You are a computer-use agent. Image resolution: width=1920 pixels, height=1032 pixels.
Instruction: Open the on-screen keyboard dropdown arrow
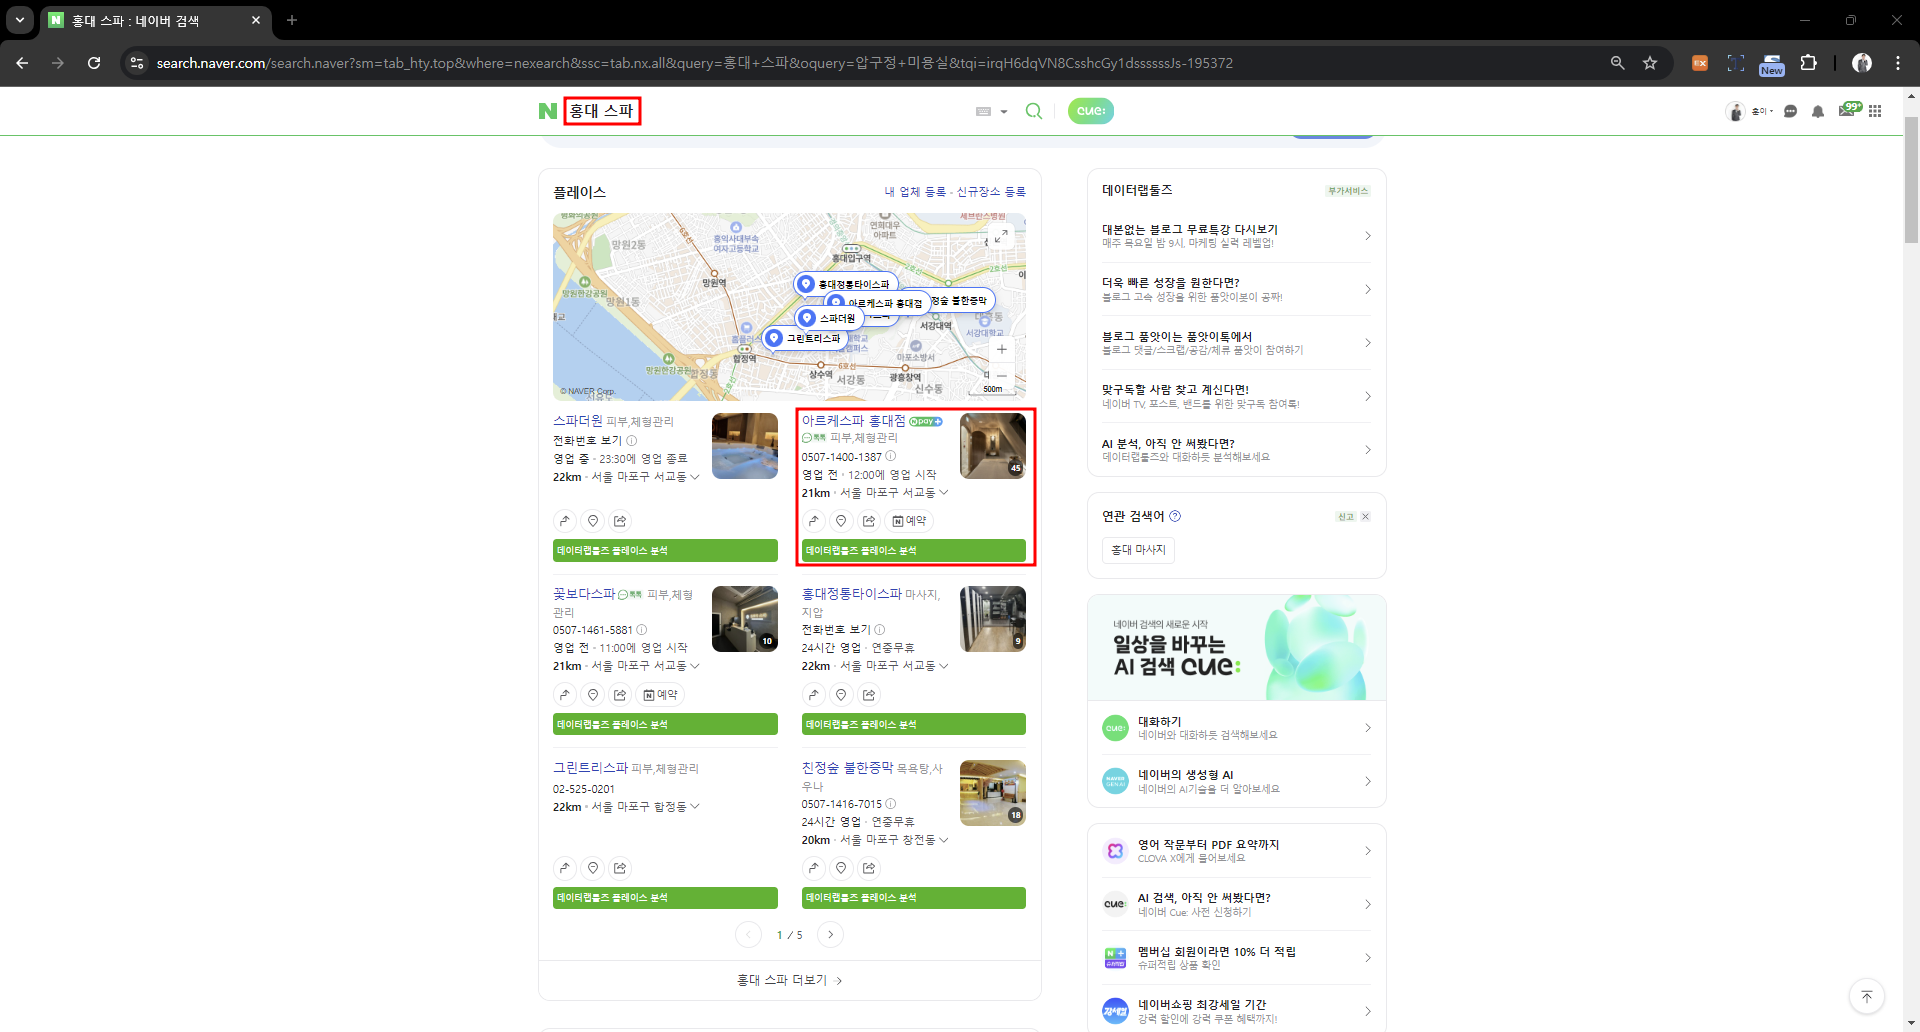point(1004,112)
